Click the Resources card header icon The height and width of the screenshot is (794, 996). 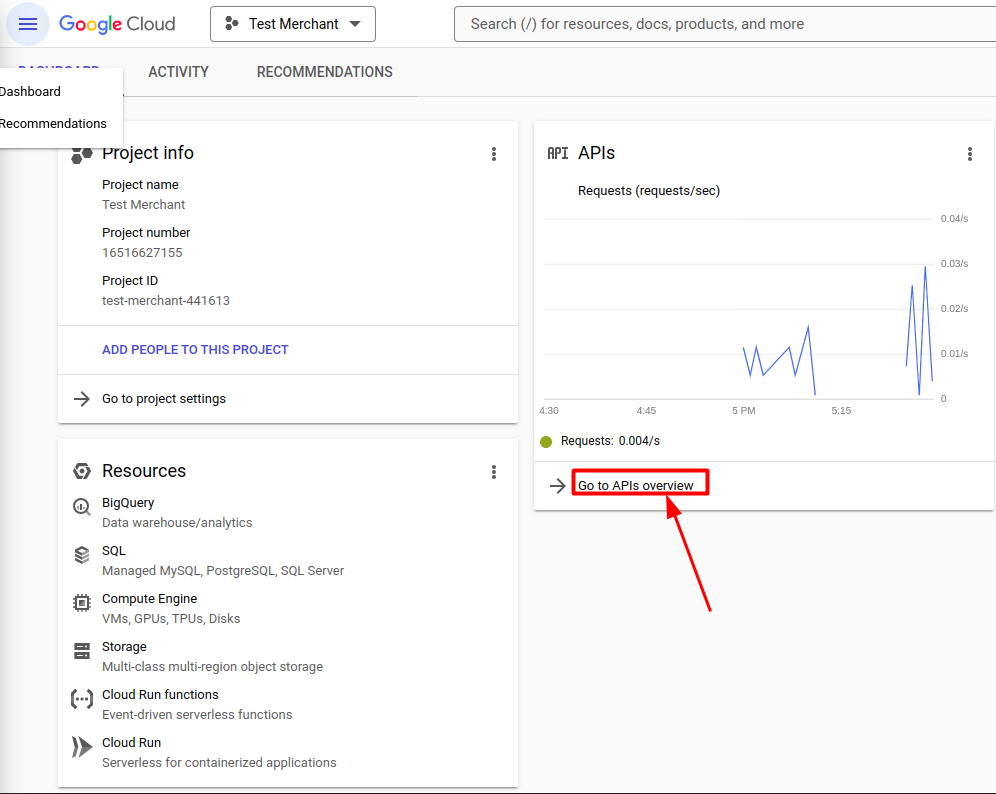[x=82, y=471]
